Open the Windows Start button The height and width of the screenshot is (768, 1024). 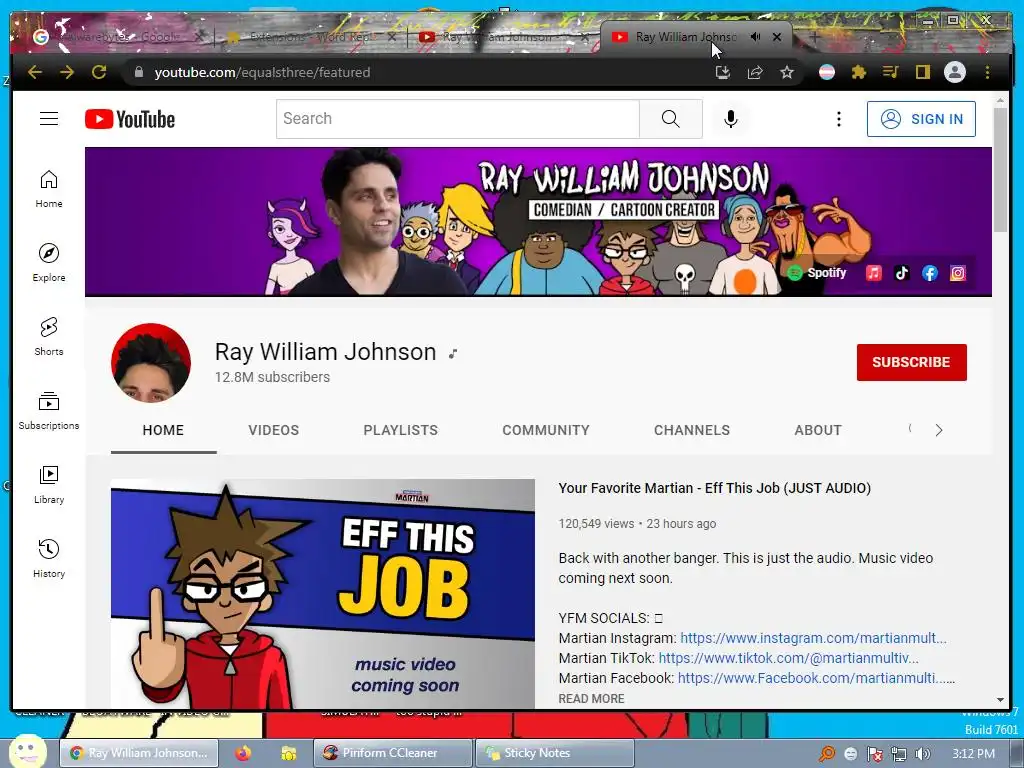tap(27, 751)
